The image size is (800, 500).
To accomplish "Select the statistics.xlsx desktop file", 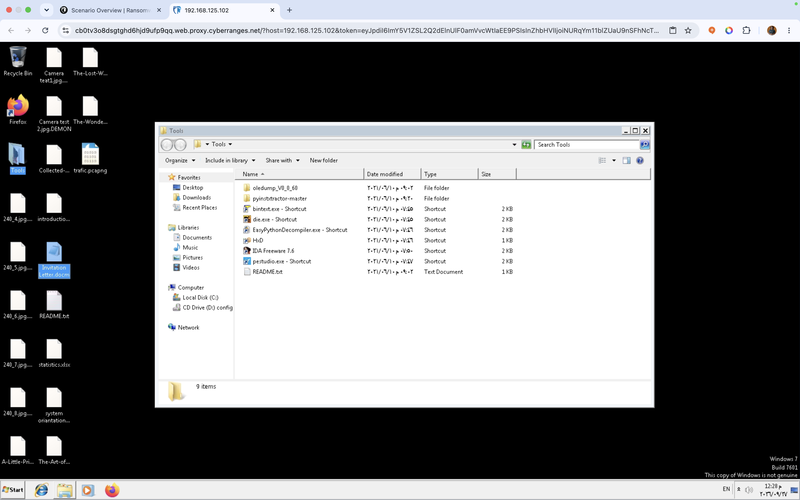I will click(x=54, y=354).
